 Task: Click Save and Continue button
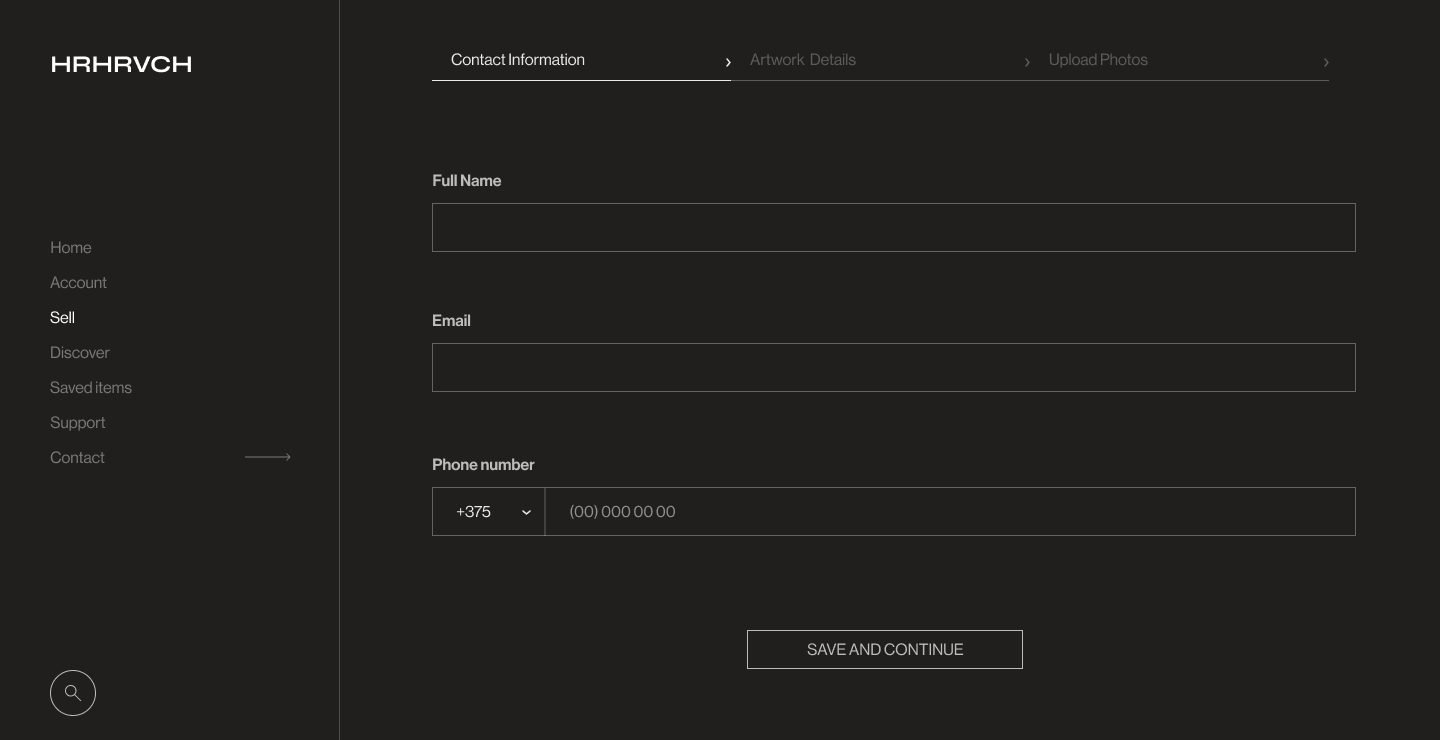[x=885, y=650]
